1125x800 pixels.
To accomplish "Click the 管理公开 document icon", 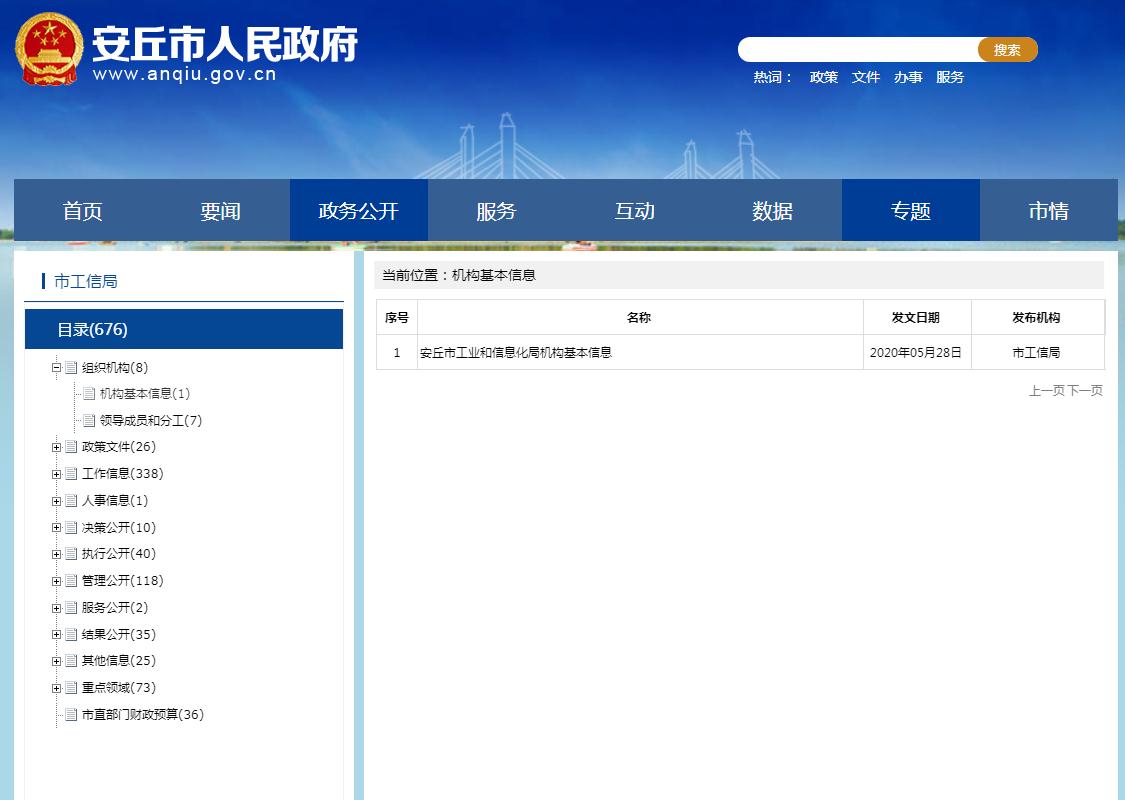I will coord(71,580).
